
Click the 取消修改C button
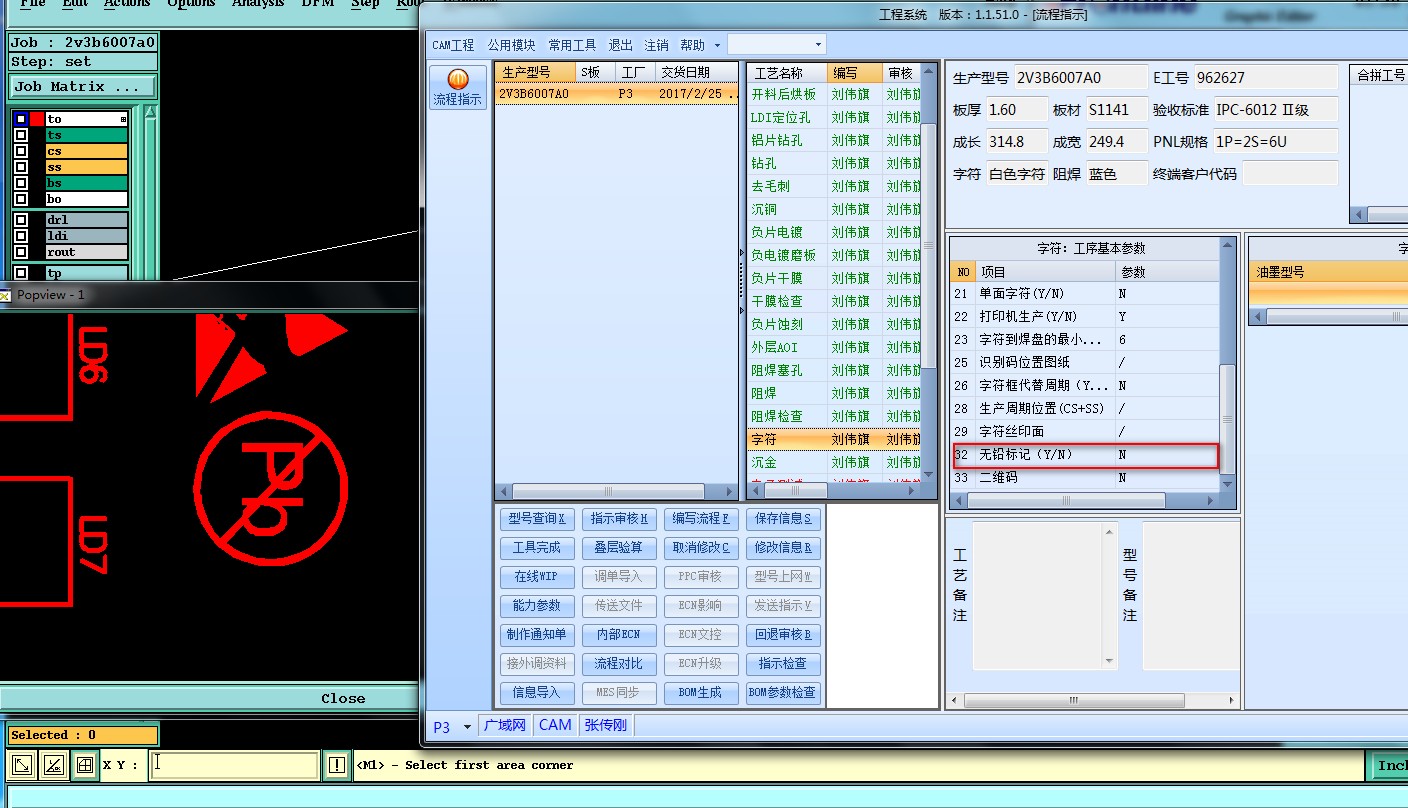point(701,548)
